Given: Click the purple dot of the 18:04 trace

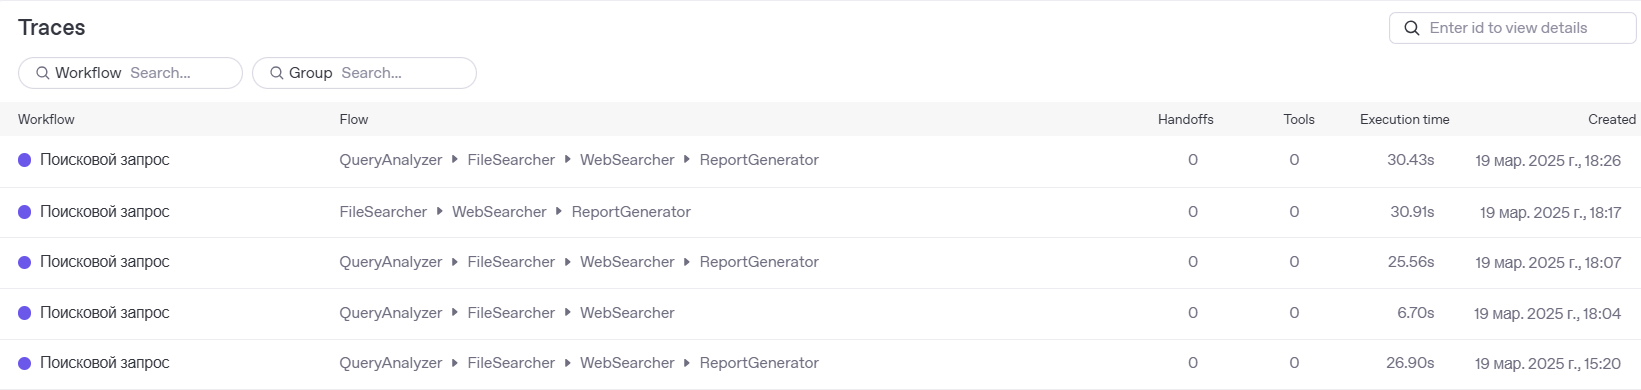Looking at the screenshot, I should point(25,313).
